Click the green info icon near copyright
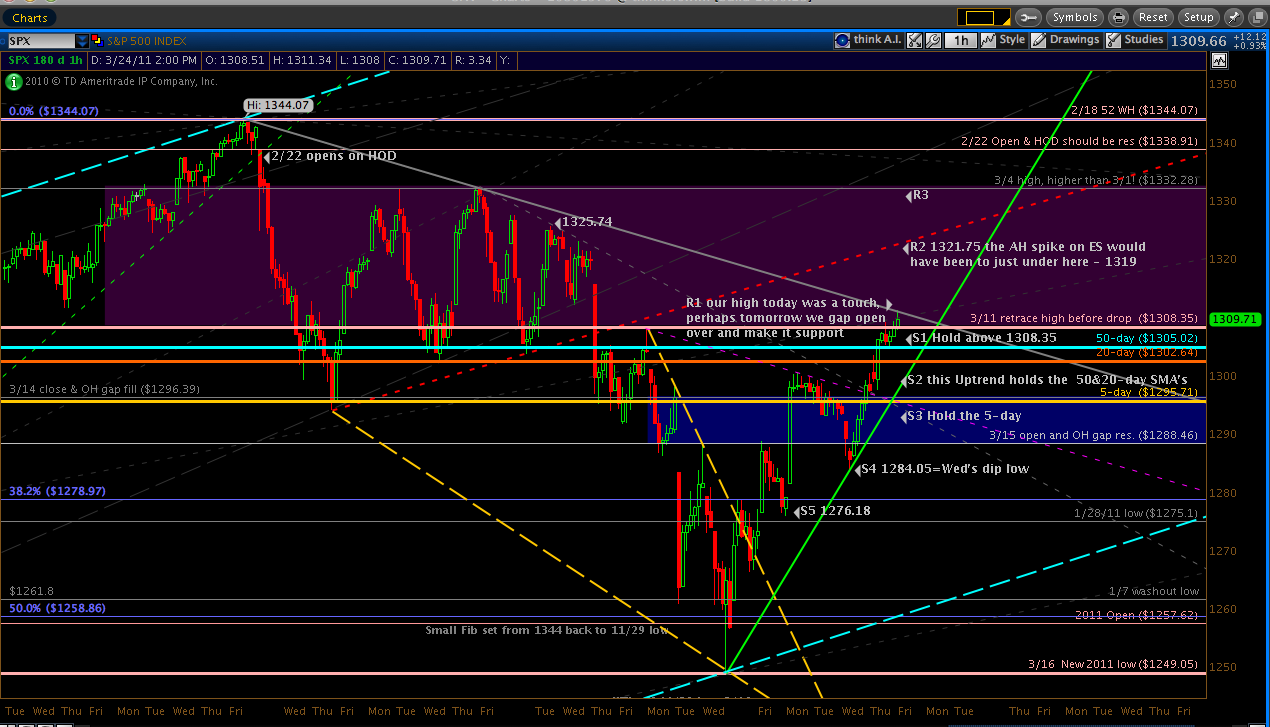 tap(14, 81)
